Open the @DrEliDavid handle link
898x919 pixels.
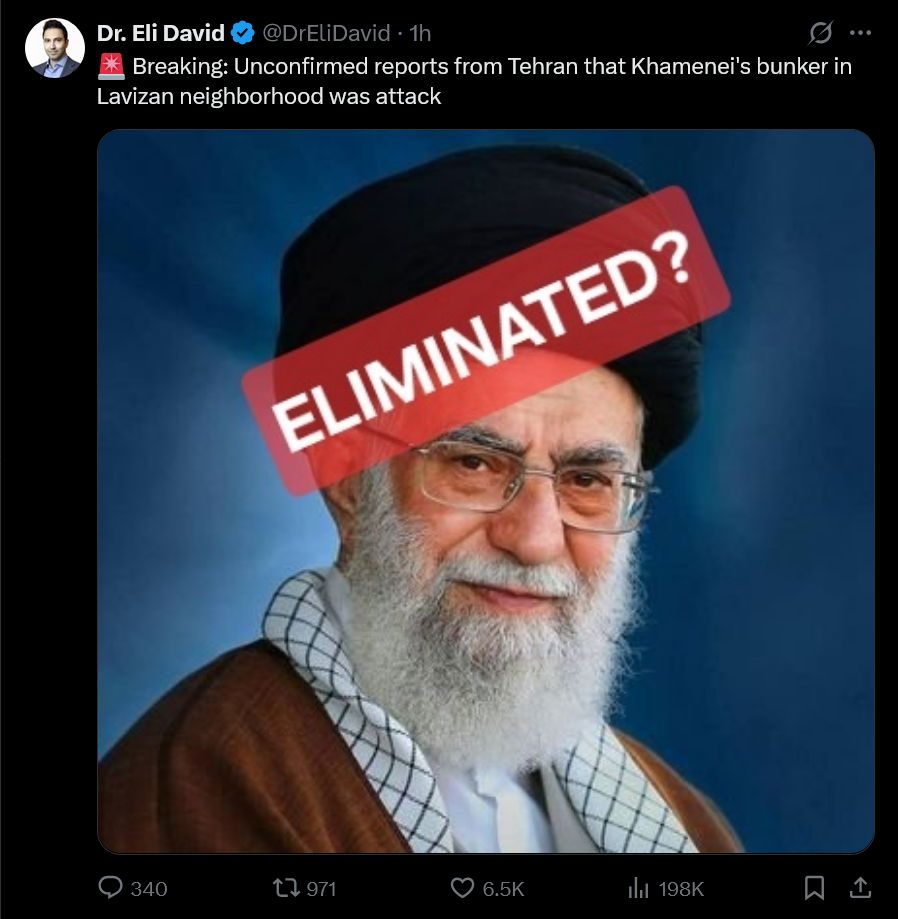(326, 33)
